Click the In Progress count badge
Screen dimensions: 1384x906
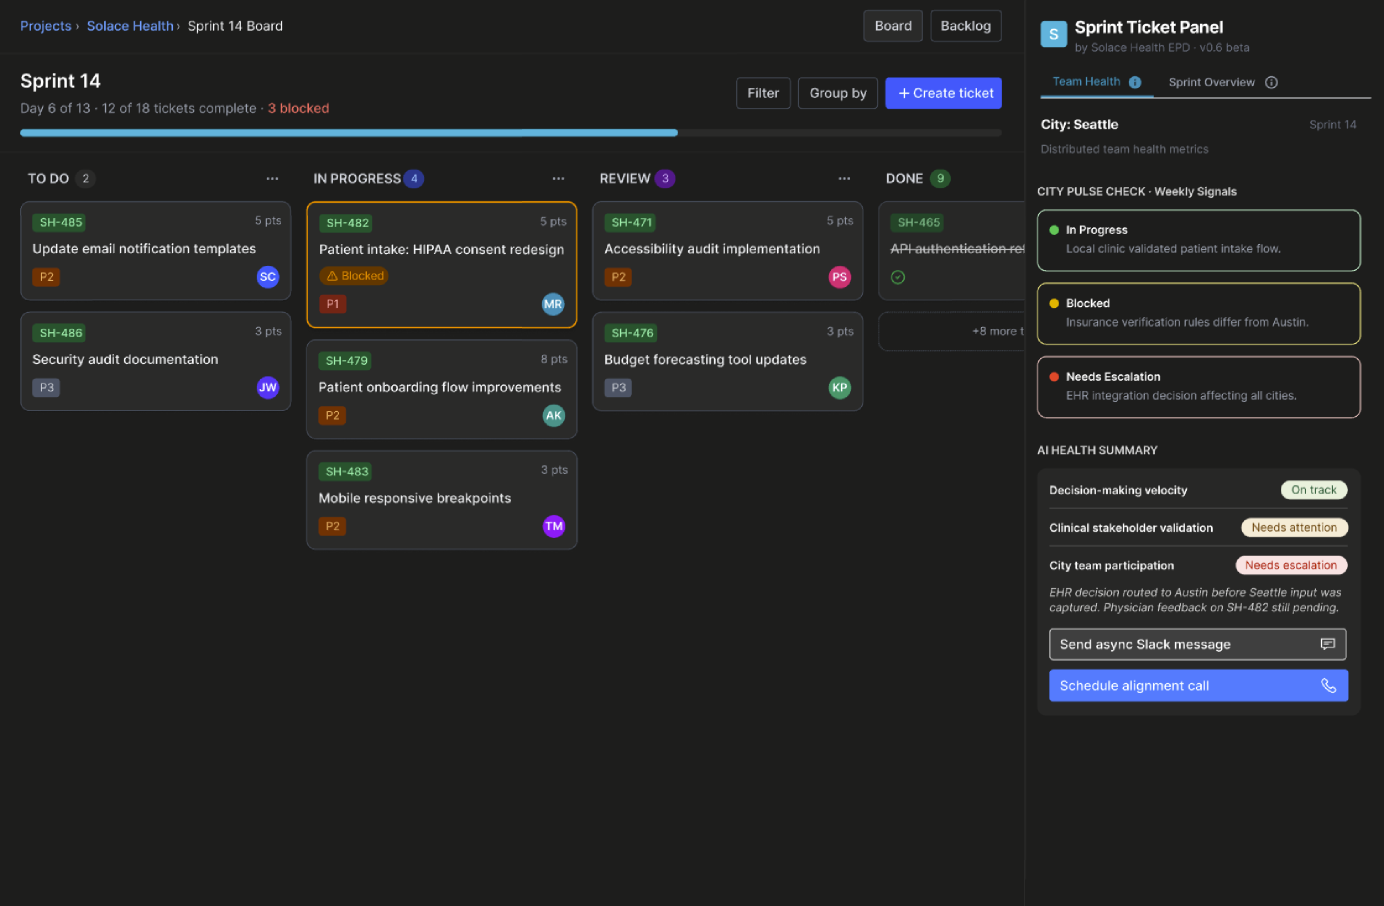414,179
